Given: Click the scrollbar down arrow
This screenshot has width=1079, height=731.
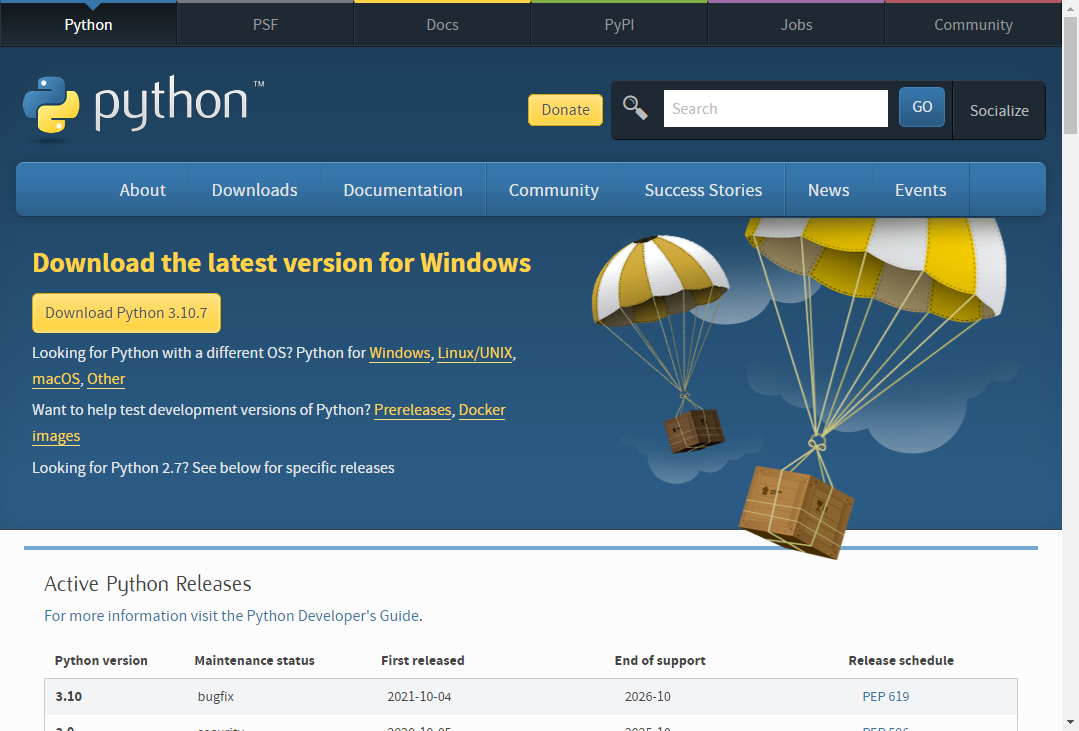Looking at the screenshot, I should click(1070, 723).
